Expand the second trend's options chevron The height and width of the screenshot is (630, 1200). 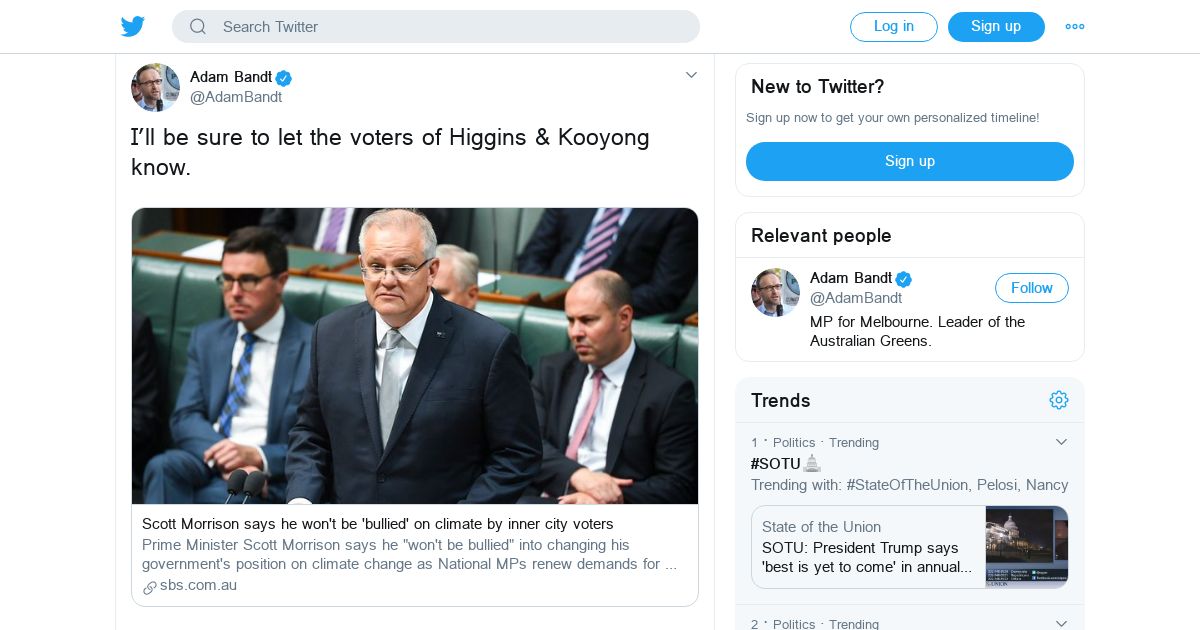[1062, 623]
